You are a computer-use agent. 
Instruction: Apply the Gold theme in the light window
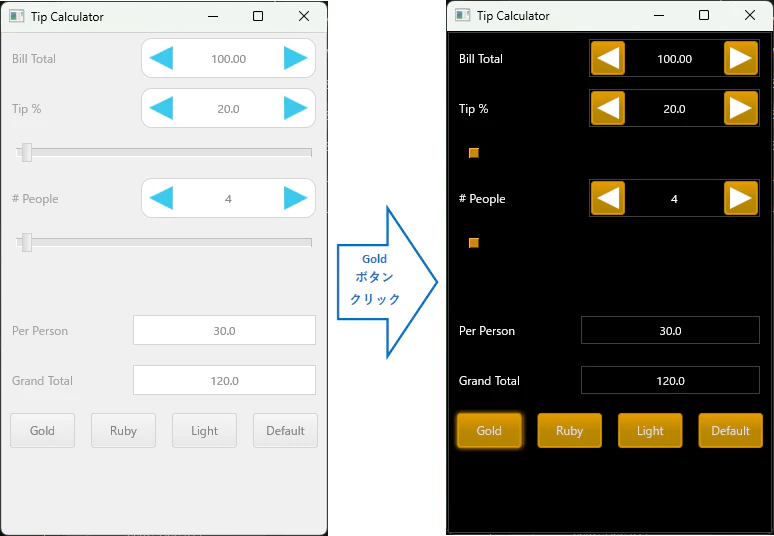point(42,430)
